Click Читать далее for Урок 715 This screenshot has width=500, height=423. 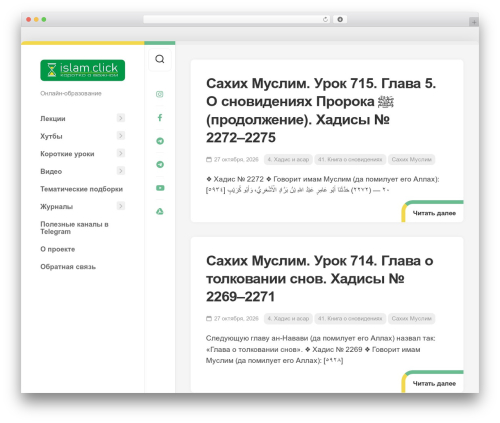tap(434, 213)
